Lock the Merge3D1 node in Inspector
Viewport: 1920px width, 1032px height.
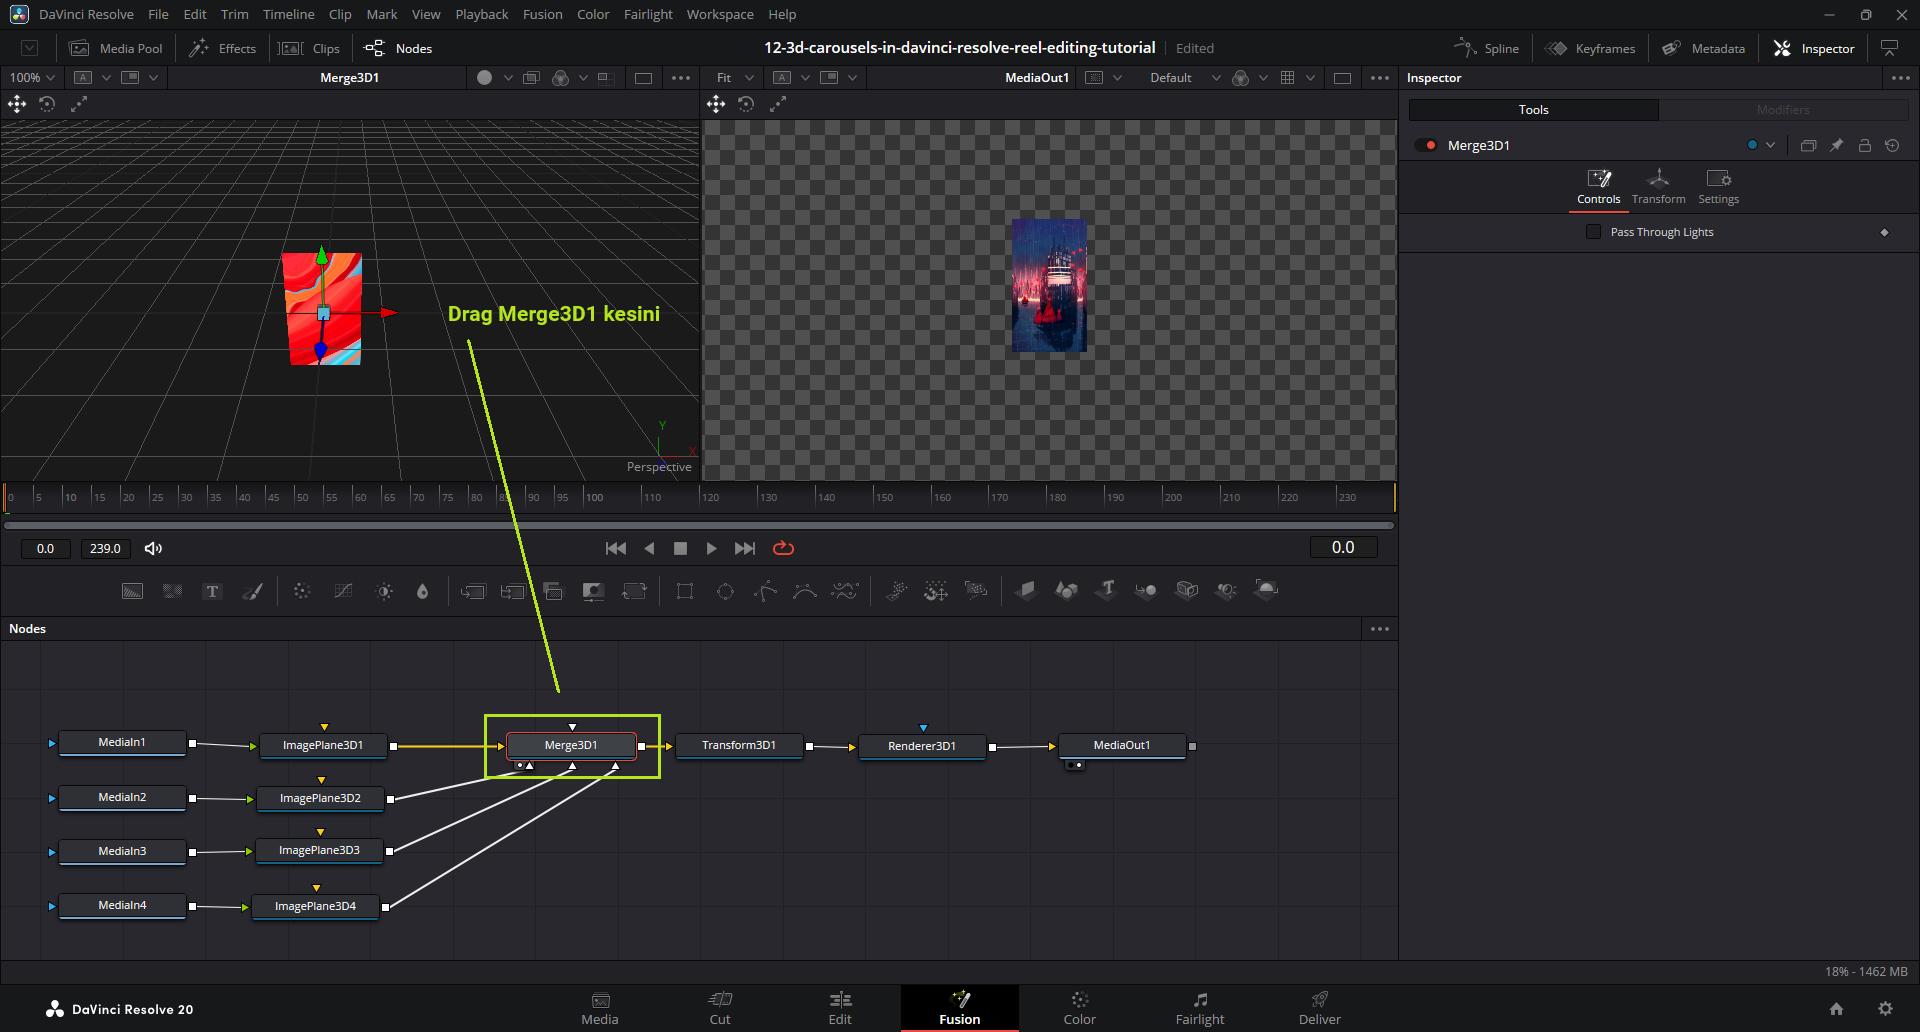click(1865, 145)
